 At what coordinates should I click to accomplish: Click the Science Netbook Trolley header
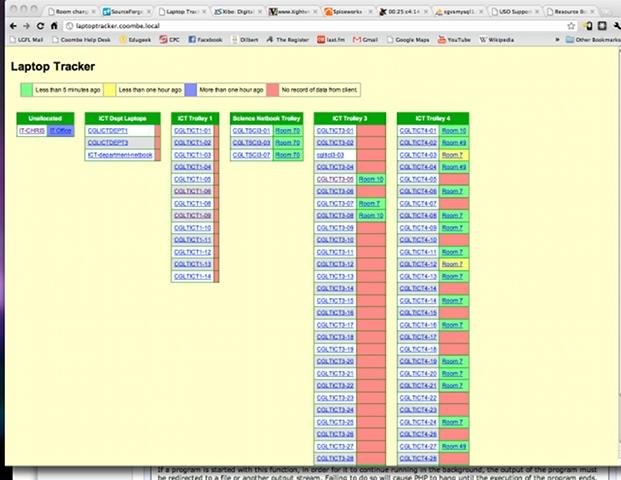267,118
